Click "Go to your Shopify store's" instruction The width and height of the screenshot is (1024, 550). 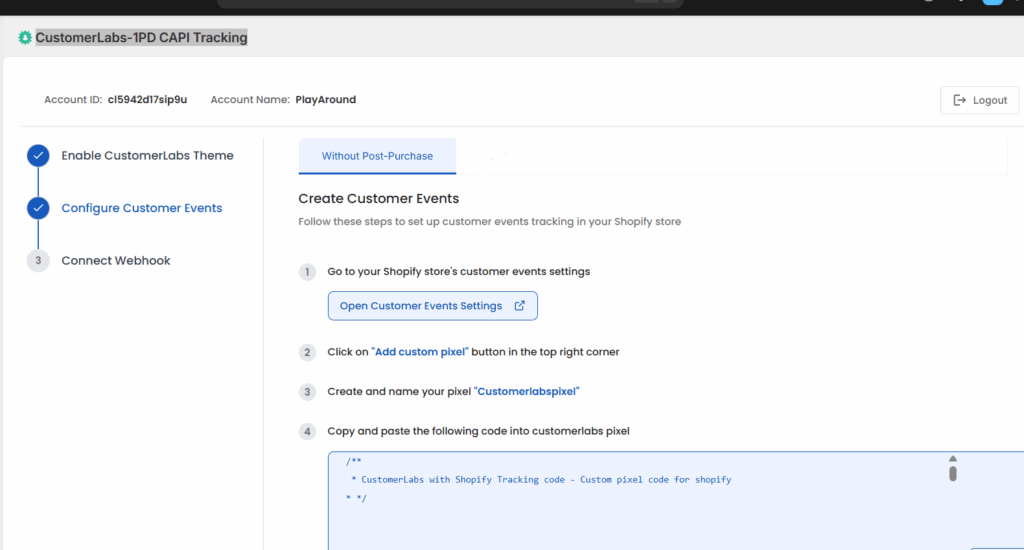(458, 272)
